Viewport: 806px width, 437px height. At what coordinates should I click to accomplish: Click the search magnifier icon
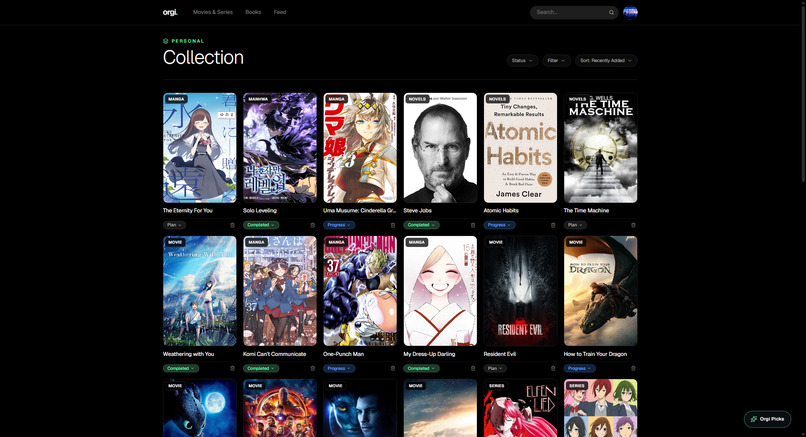[611, 12]
